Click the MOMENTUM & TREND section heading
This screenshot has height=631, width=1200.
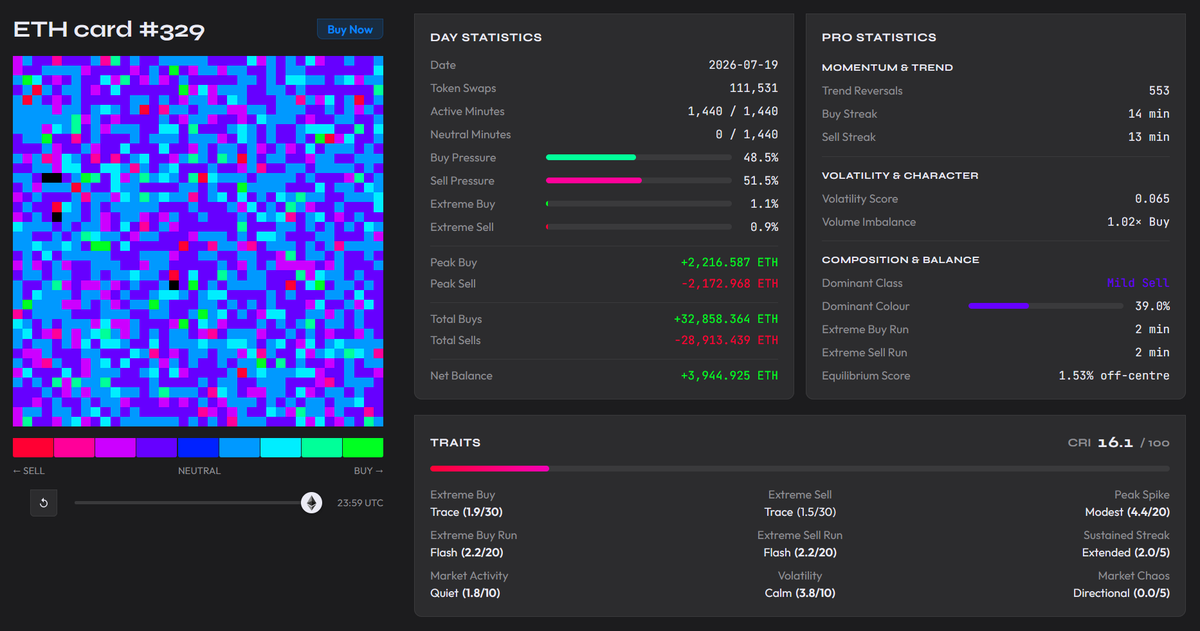(887, 68)
